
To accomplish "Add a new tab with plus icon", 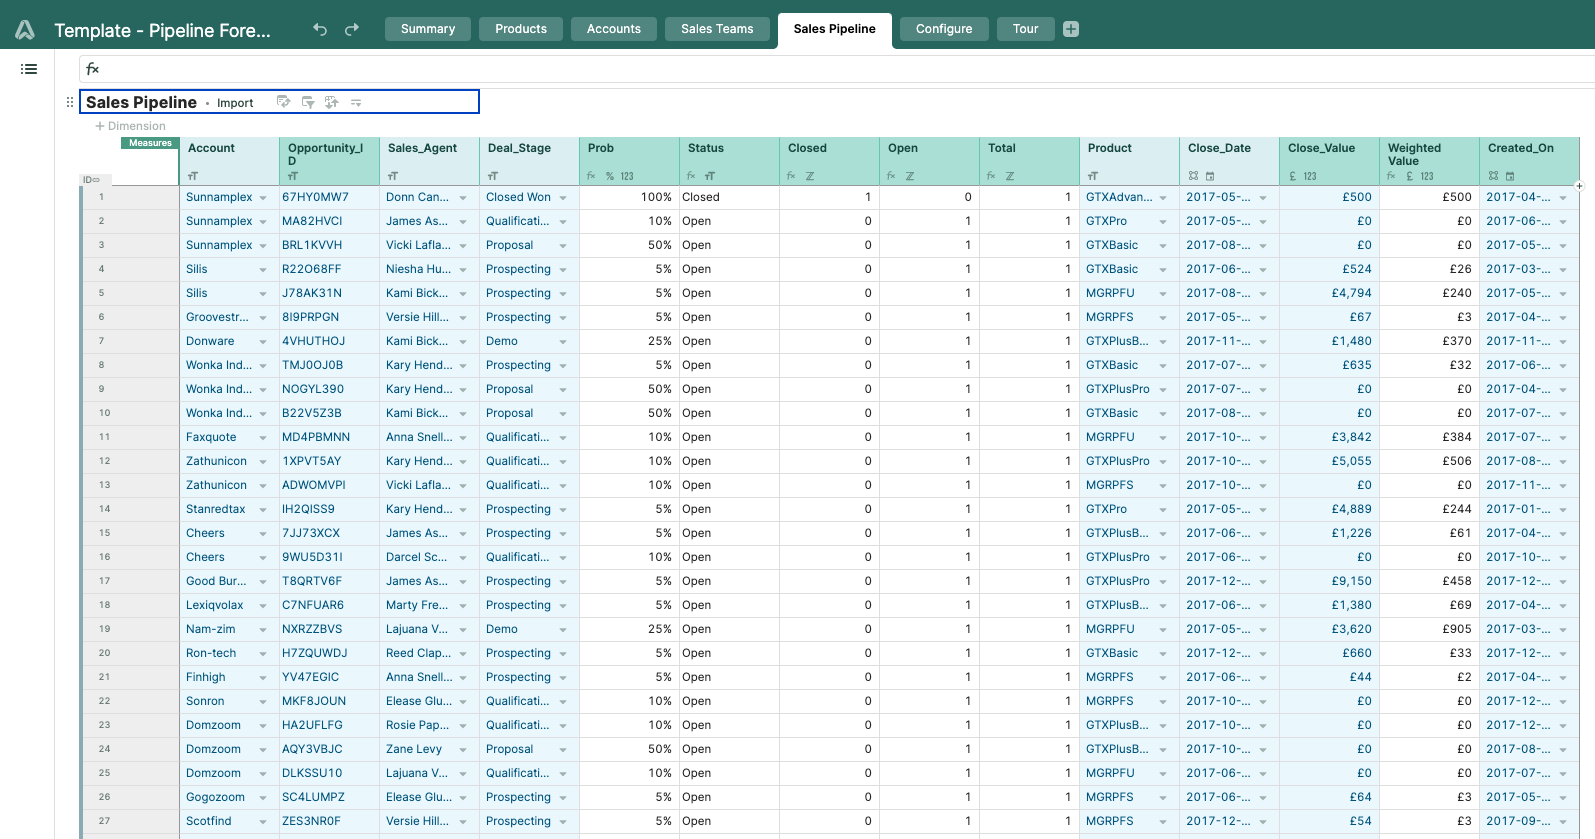I will (x=1071, y=29).
